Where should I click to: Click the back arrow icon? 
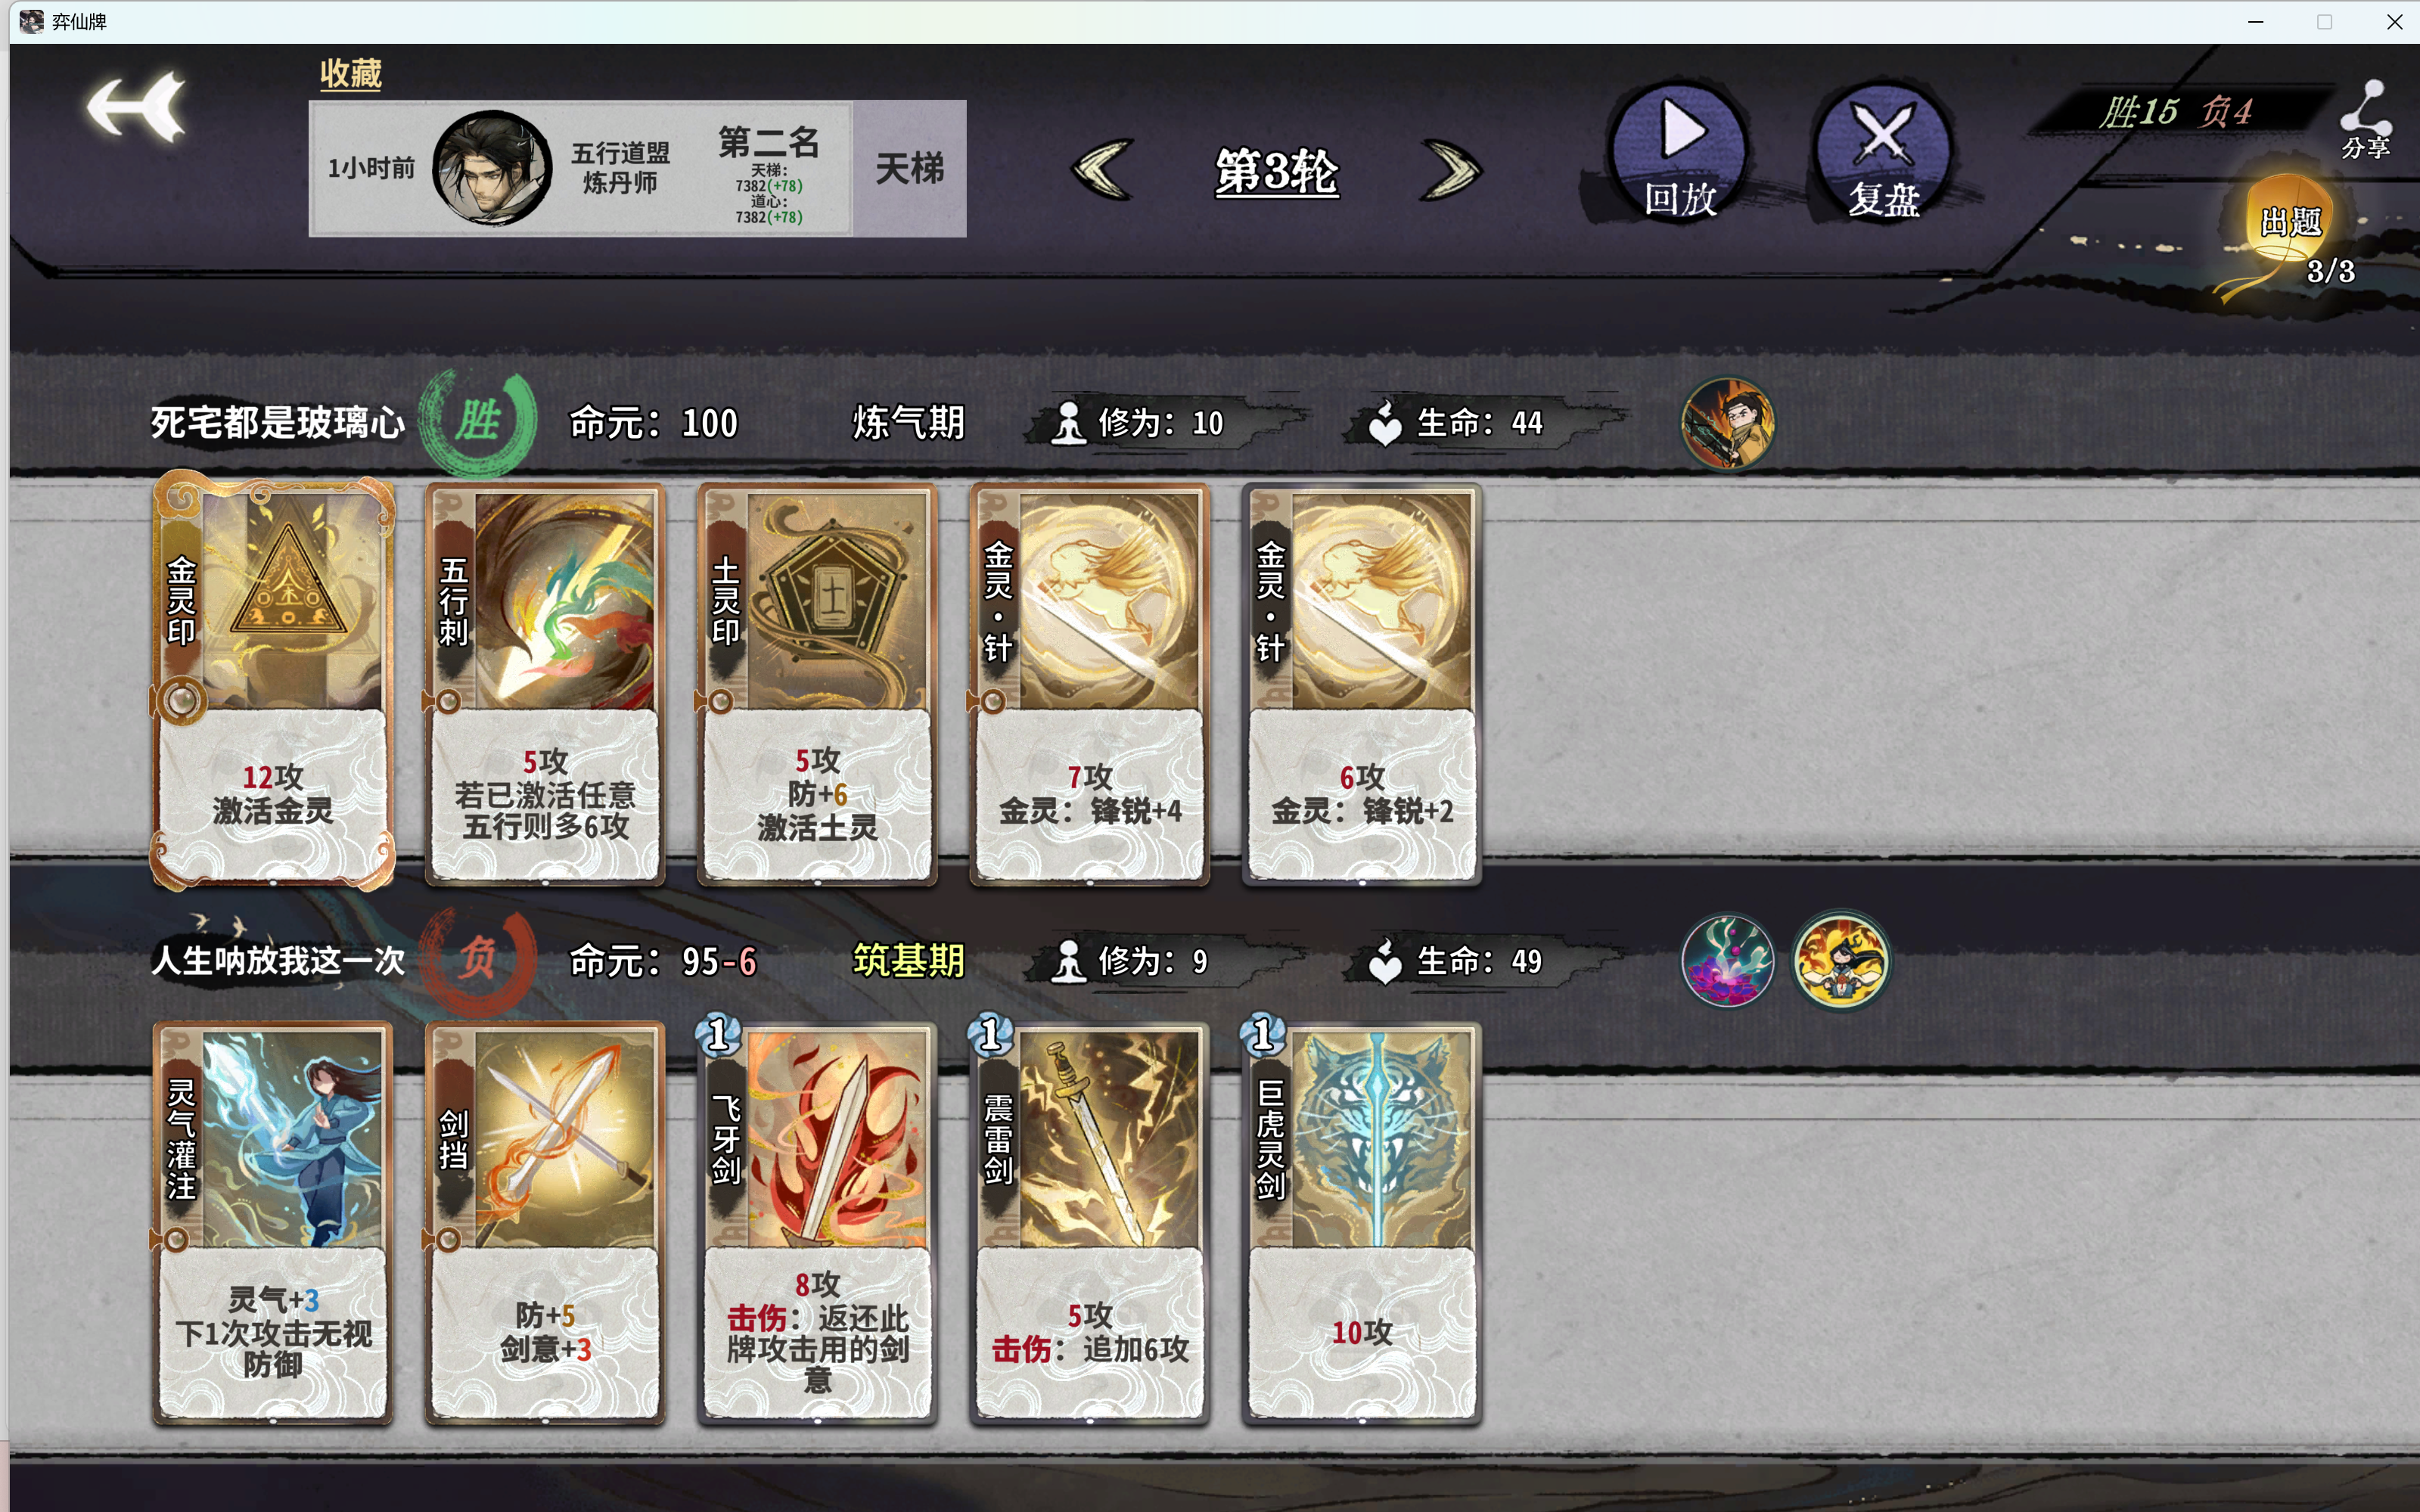136,107
